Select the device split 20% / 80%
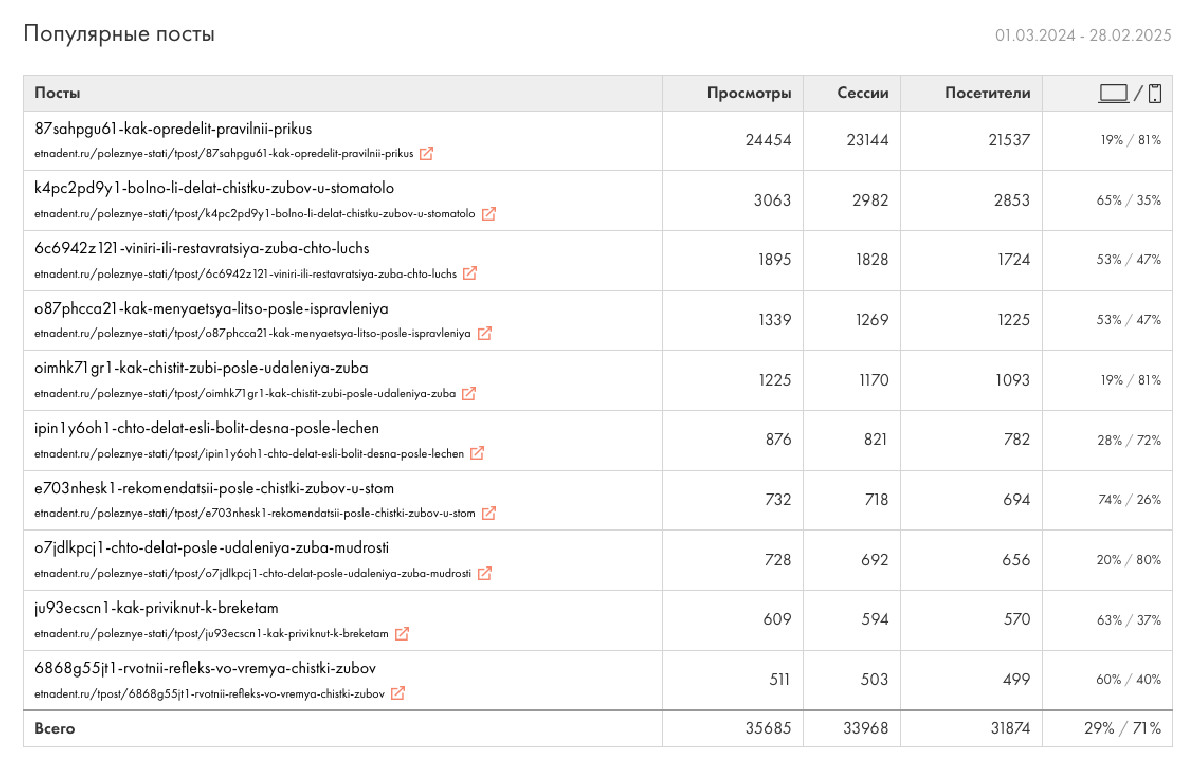1200x769 pixels. (1129, 560)
